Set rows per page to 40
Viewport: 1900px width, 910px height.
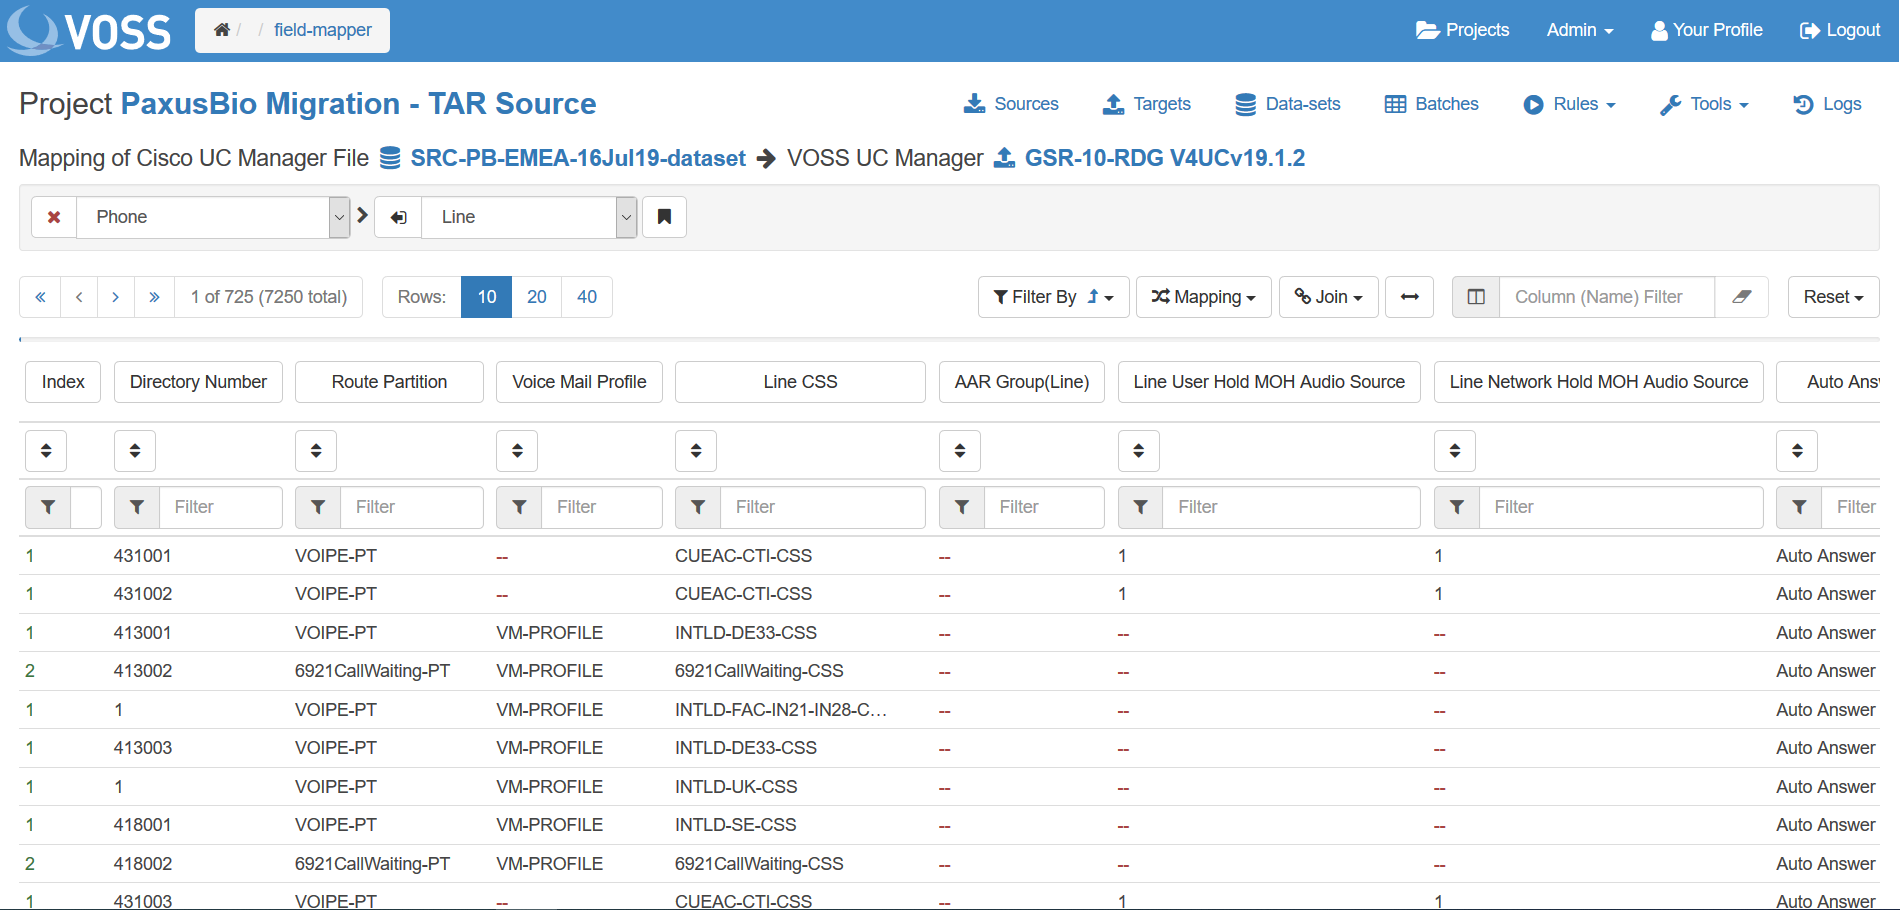click(x=587, y=297)
